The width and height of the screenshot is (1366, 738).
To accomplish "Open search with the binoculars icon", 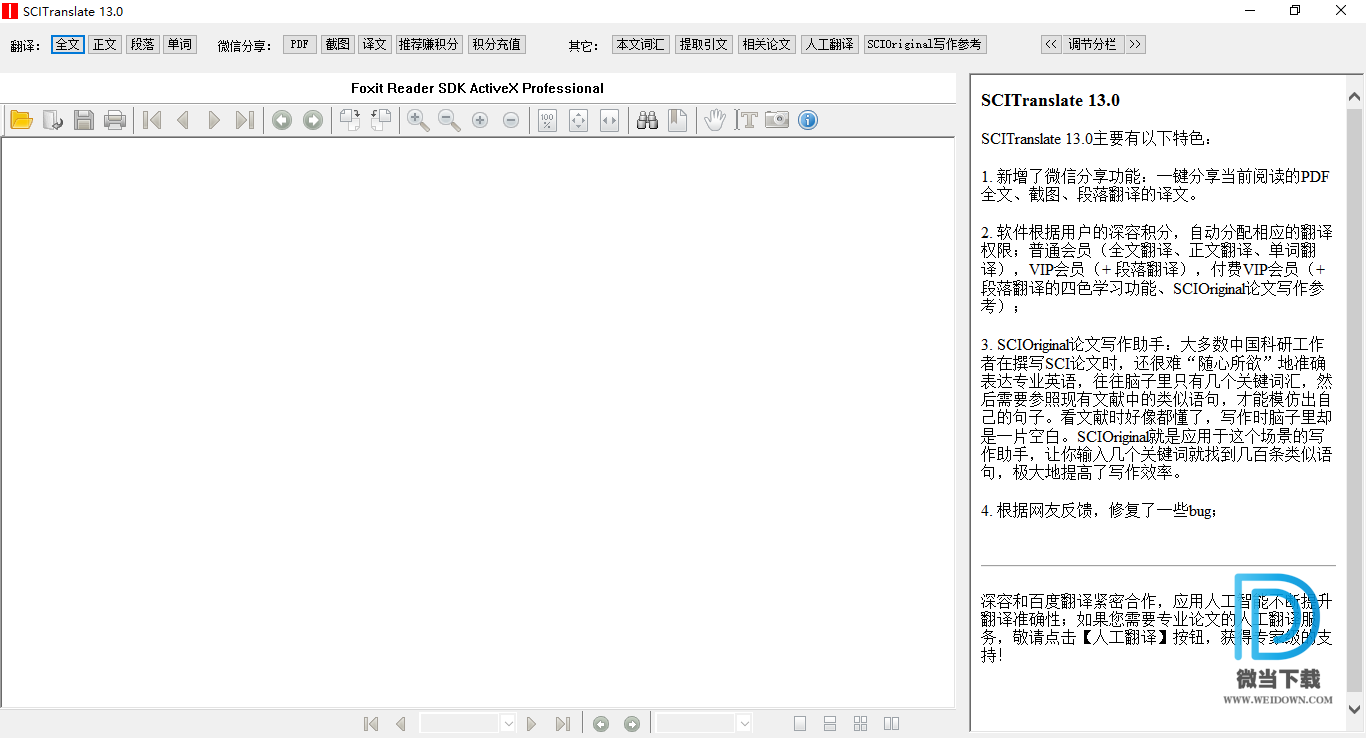I will pyautogui.click(x=647, y=120).
